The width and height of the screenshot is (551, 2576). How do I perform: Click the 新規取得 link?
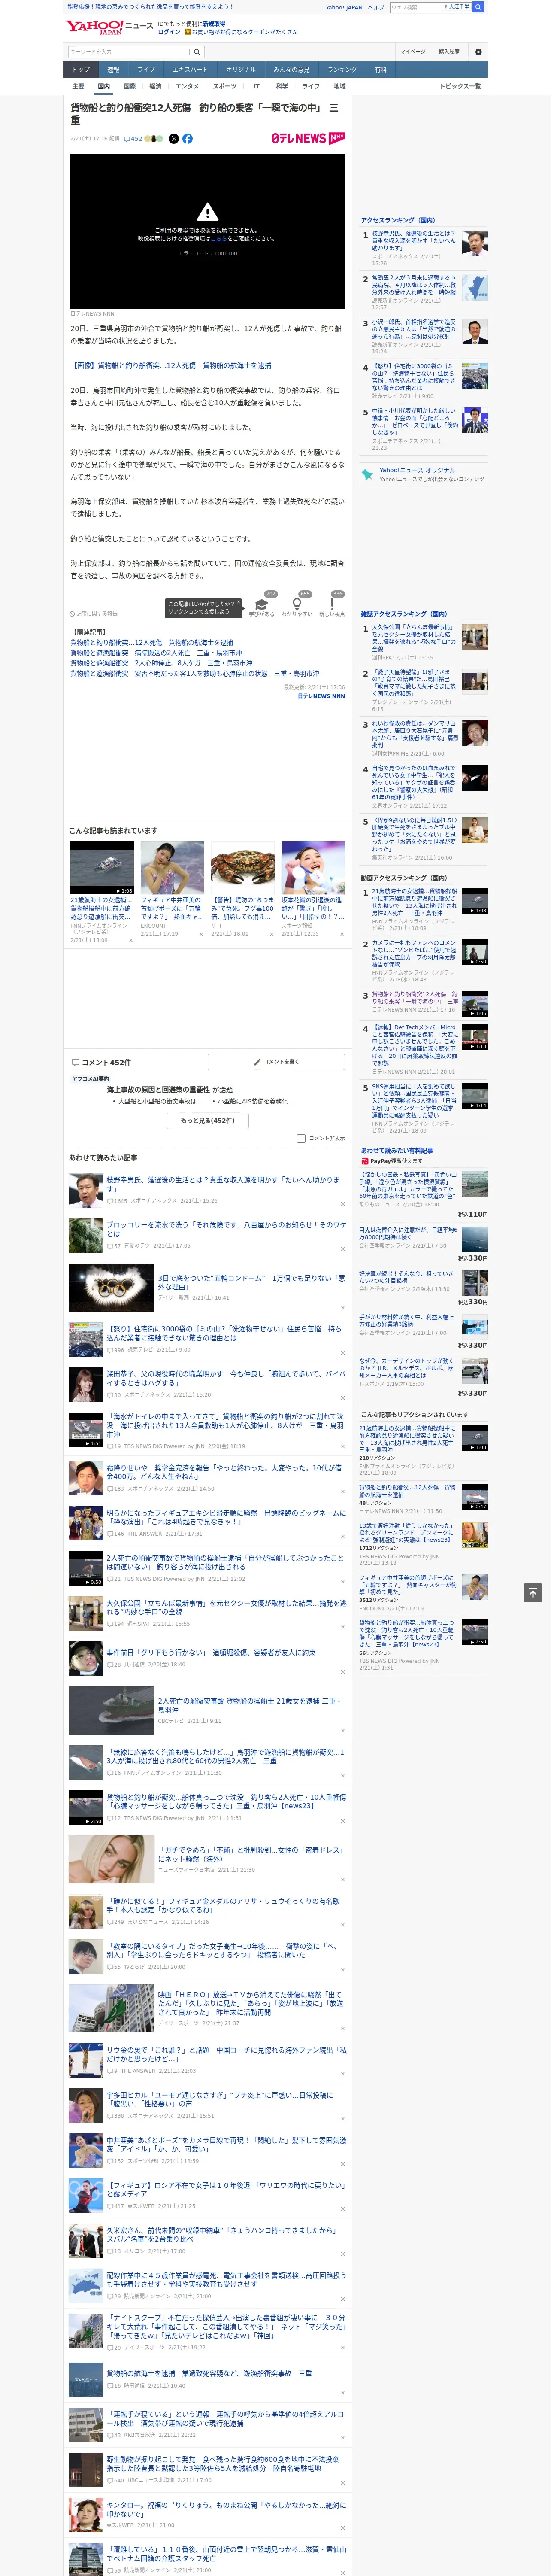[x=214, y=23]
